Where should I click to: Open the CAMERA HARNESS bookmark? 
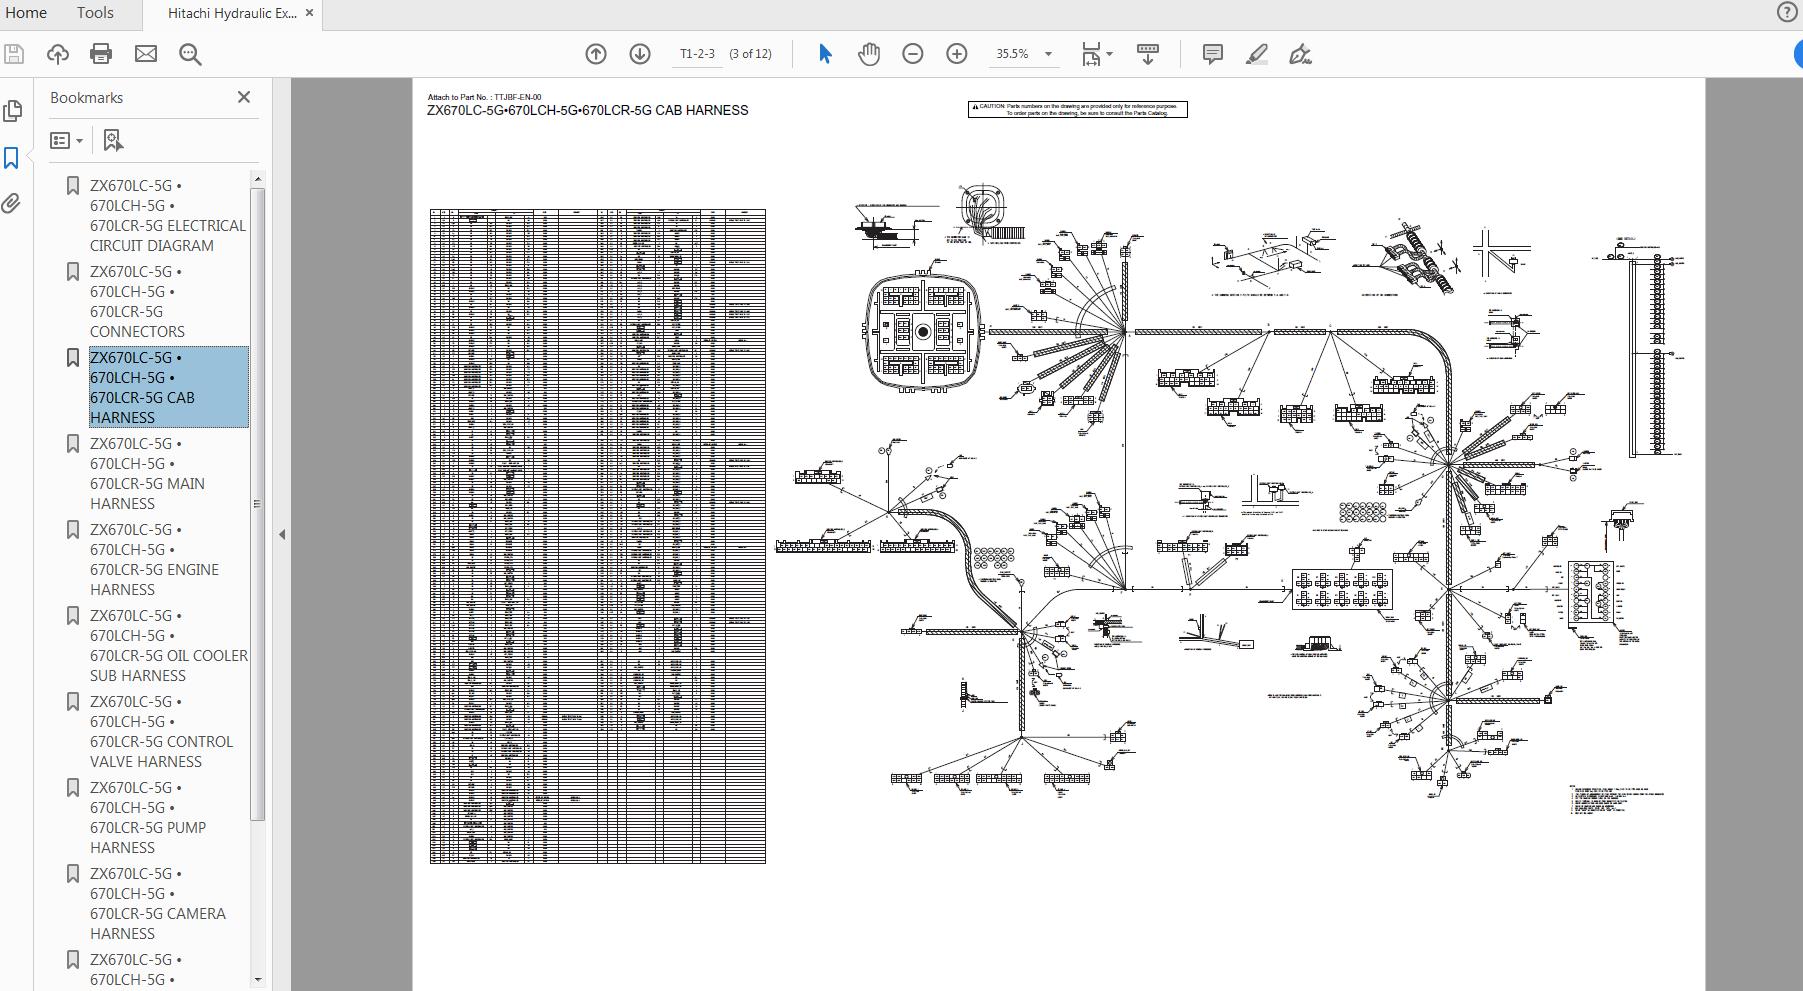[157, 903]
